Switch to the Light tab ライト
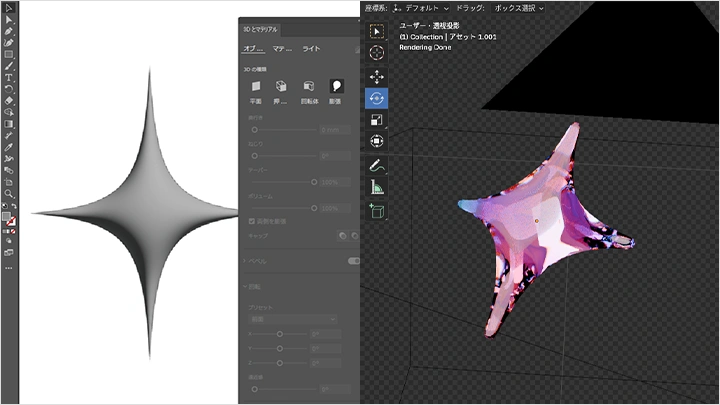 click(311, 49)
